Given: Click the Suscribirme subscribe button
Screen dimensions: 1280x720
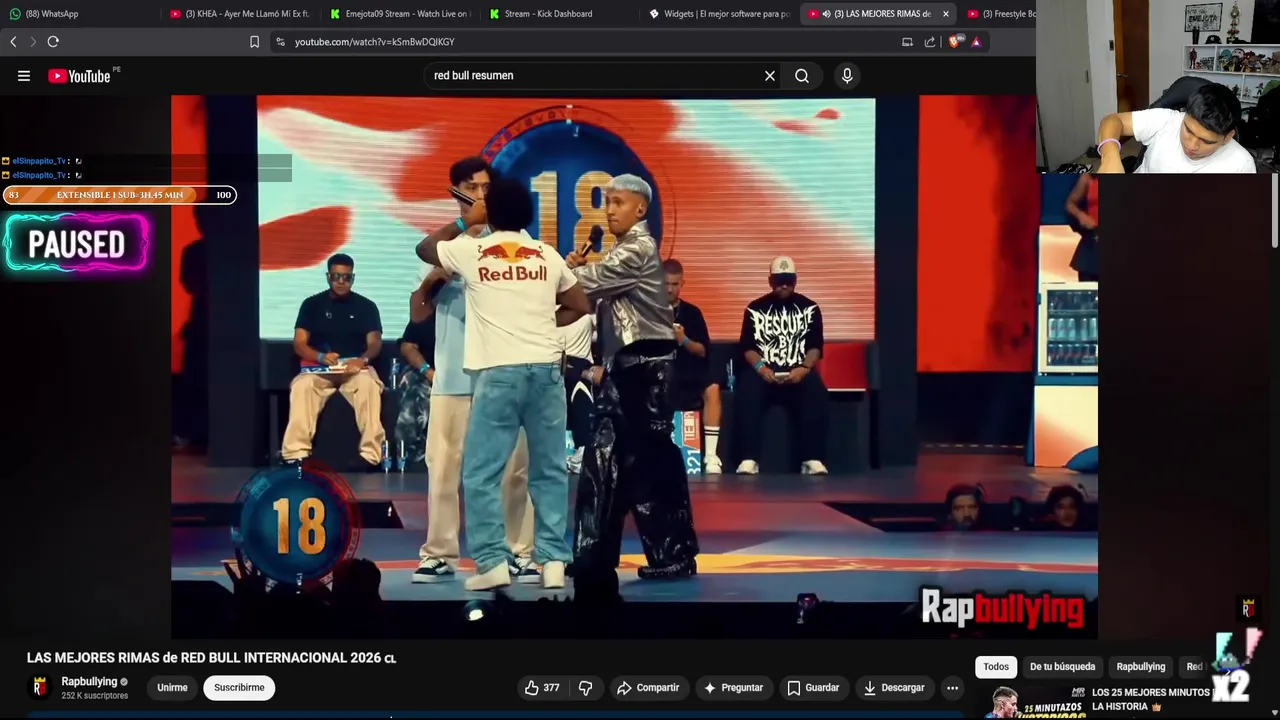Looking at the screenshot, I should click(x=239, y=688).
